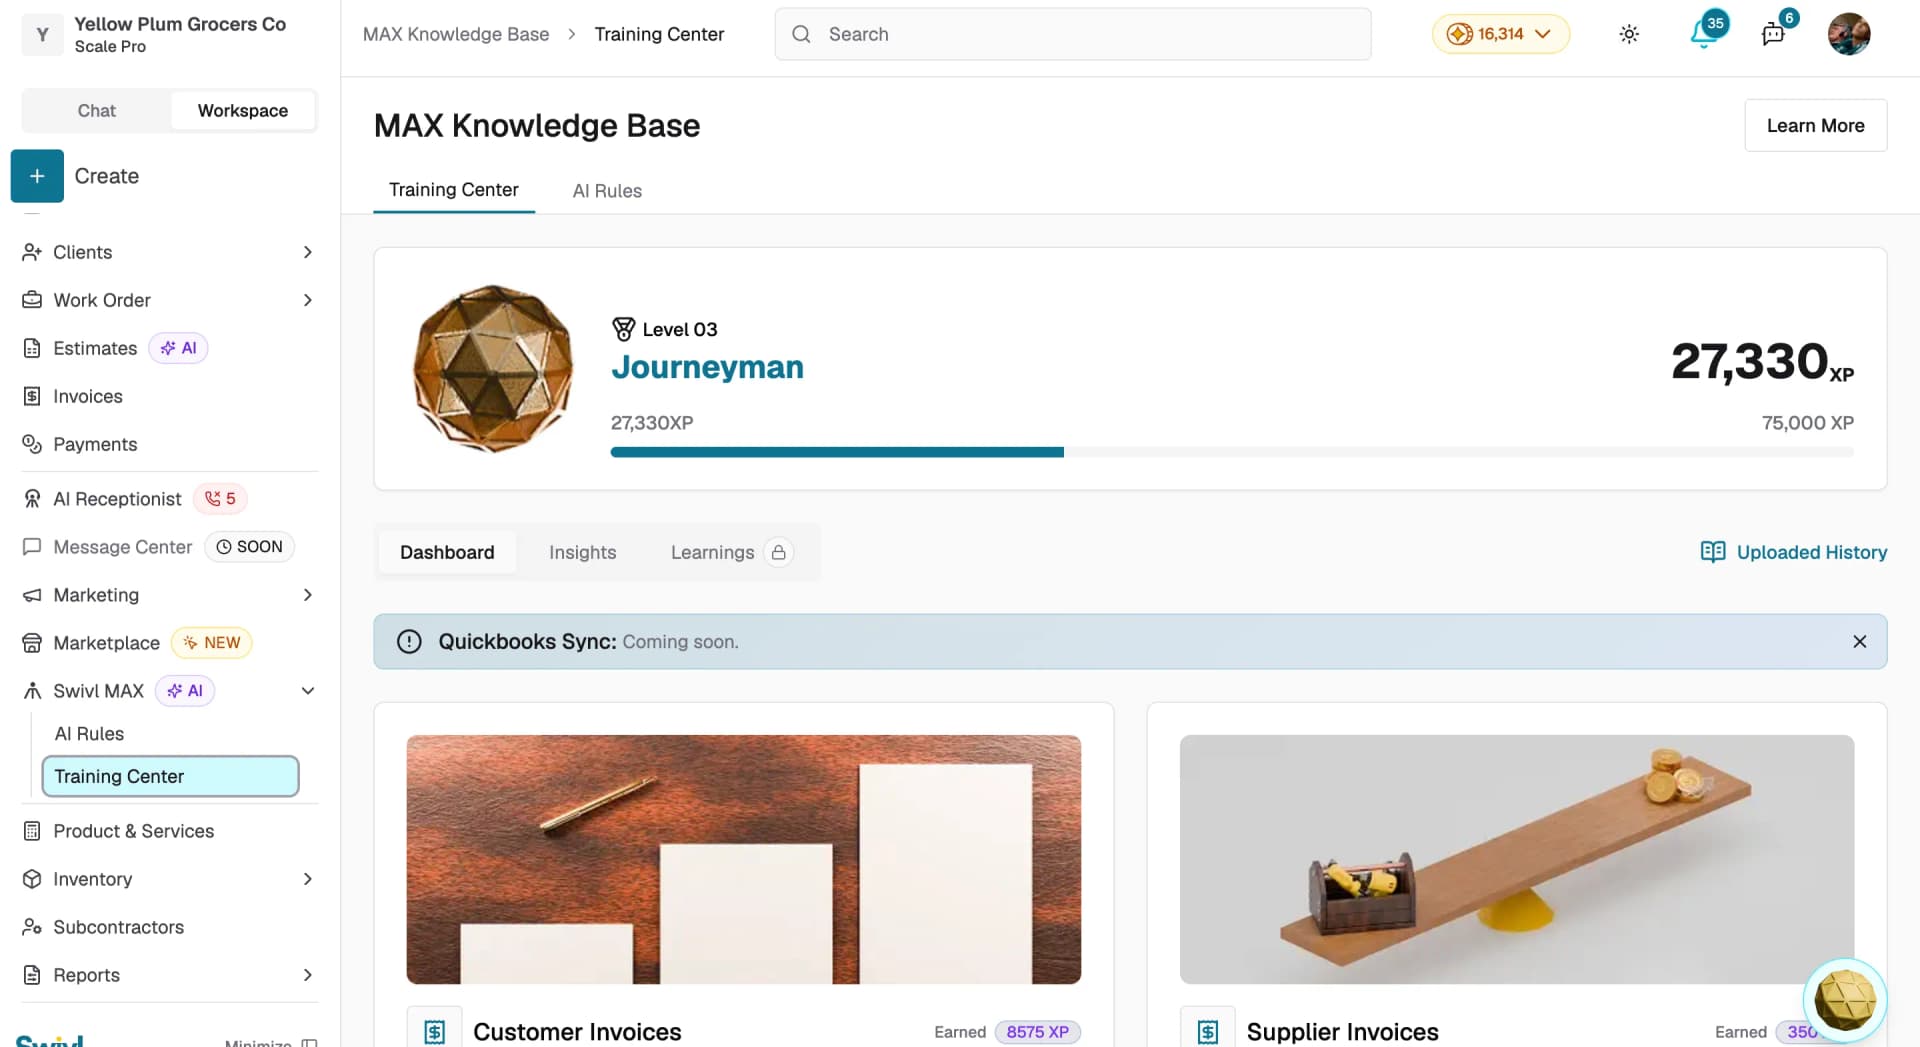Click the Journeyman bronze badge image
1920x1047 pixels.
pos(494,369)
